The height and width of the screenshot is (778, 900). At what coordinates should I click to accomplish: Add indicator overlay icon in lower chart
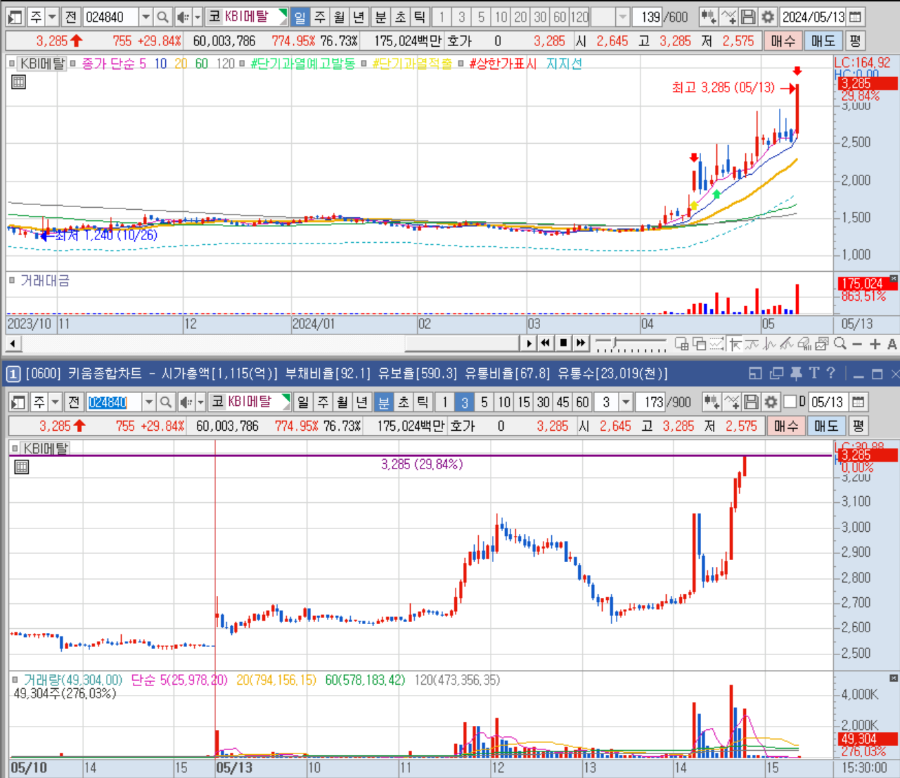pos(731,402)
